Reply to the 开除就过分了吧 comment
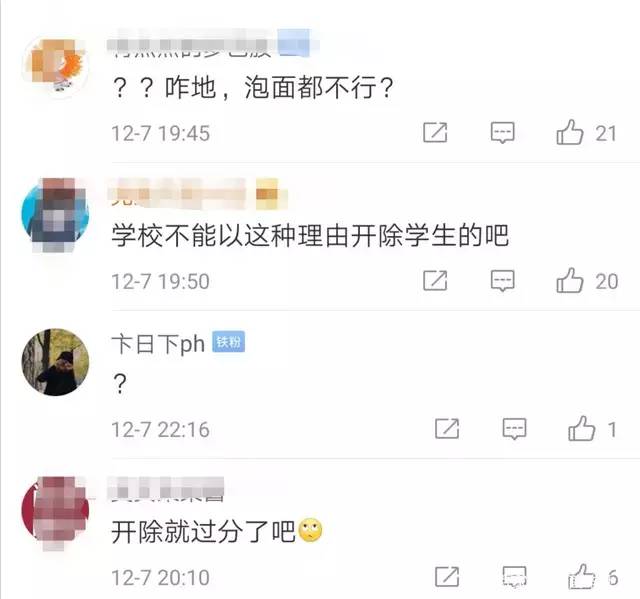 (514, 577)
